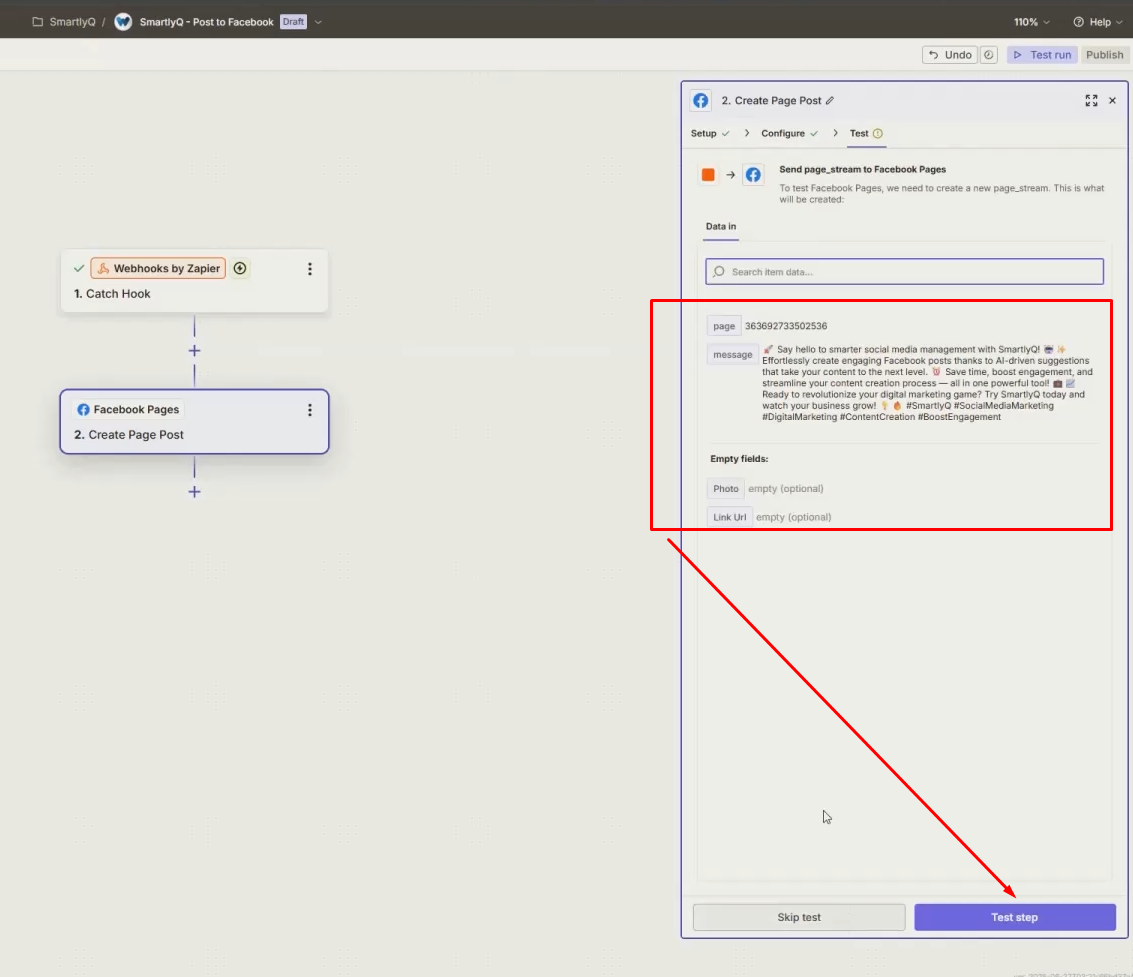Click the Facebook icon in panel header

[701, 100]
